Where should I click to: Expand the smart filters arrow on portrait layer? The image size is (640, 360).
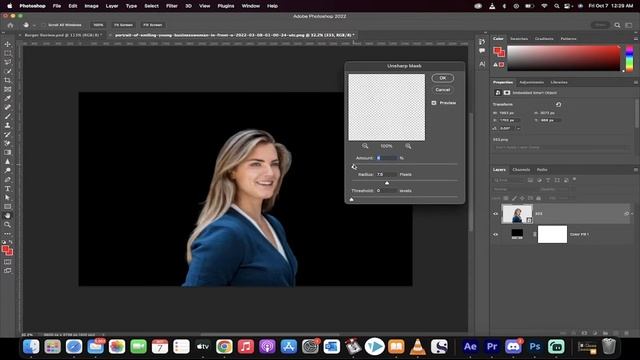(632, 213)
